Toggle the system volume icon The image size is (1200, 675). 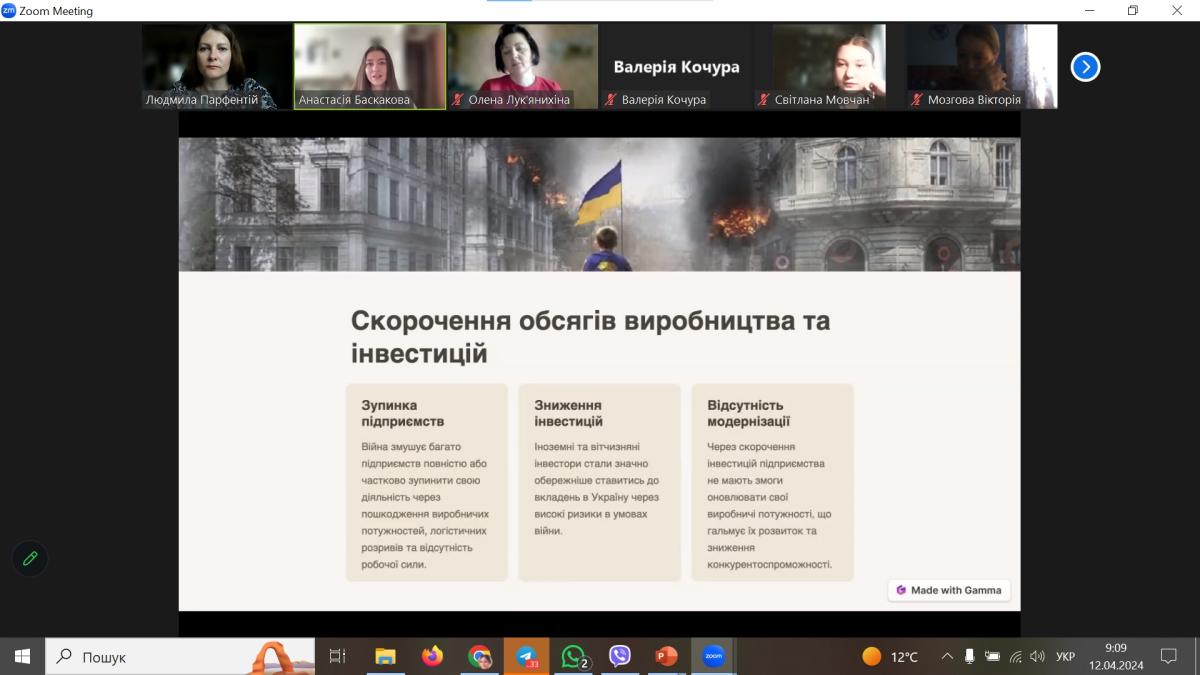1038,657
